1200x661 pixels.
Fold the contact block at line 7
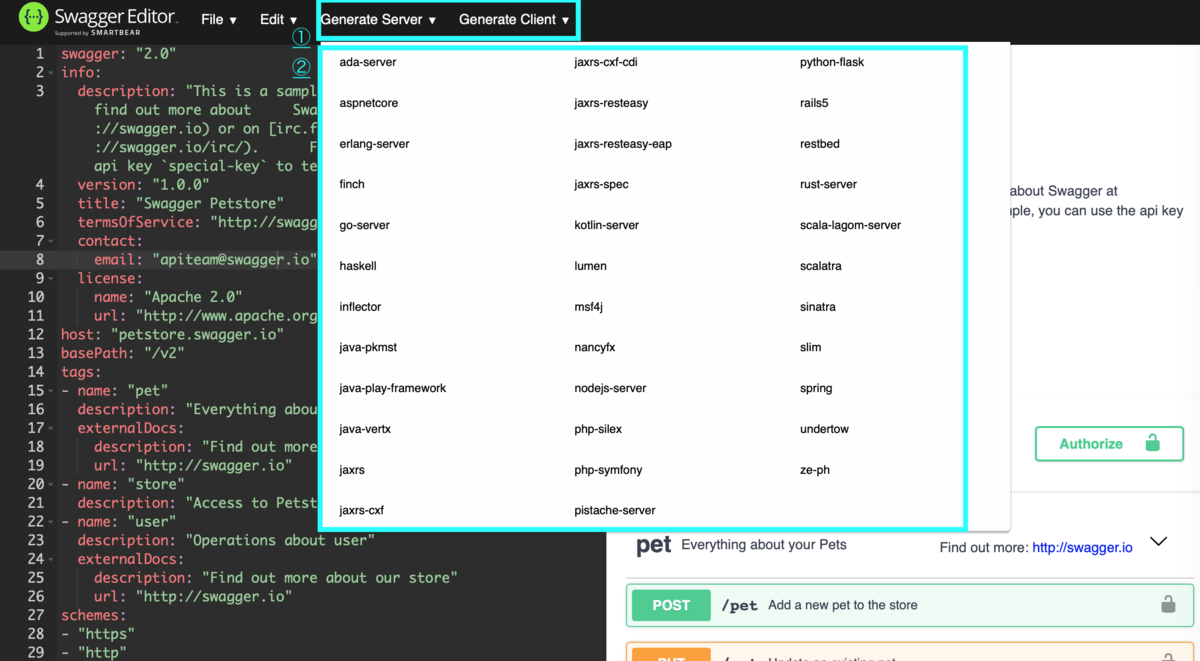[52, 241]
